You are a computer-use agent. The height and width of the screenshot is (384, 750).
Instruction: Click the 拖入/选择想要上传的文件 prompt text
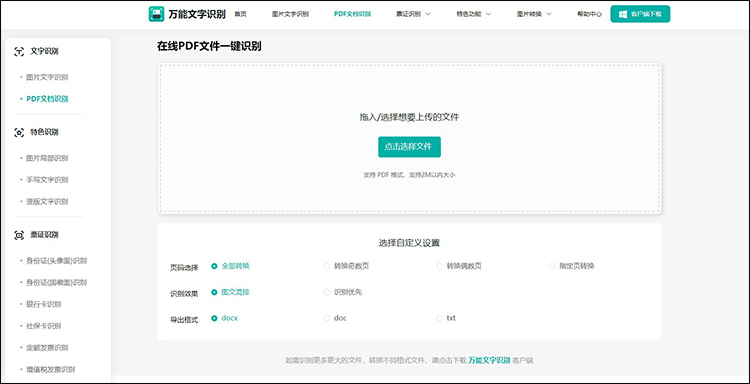click(x=409, y=117)
